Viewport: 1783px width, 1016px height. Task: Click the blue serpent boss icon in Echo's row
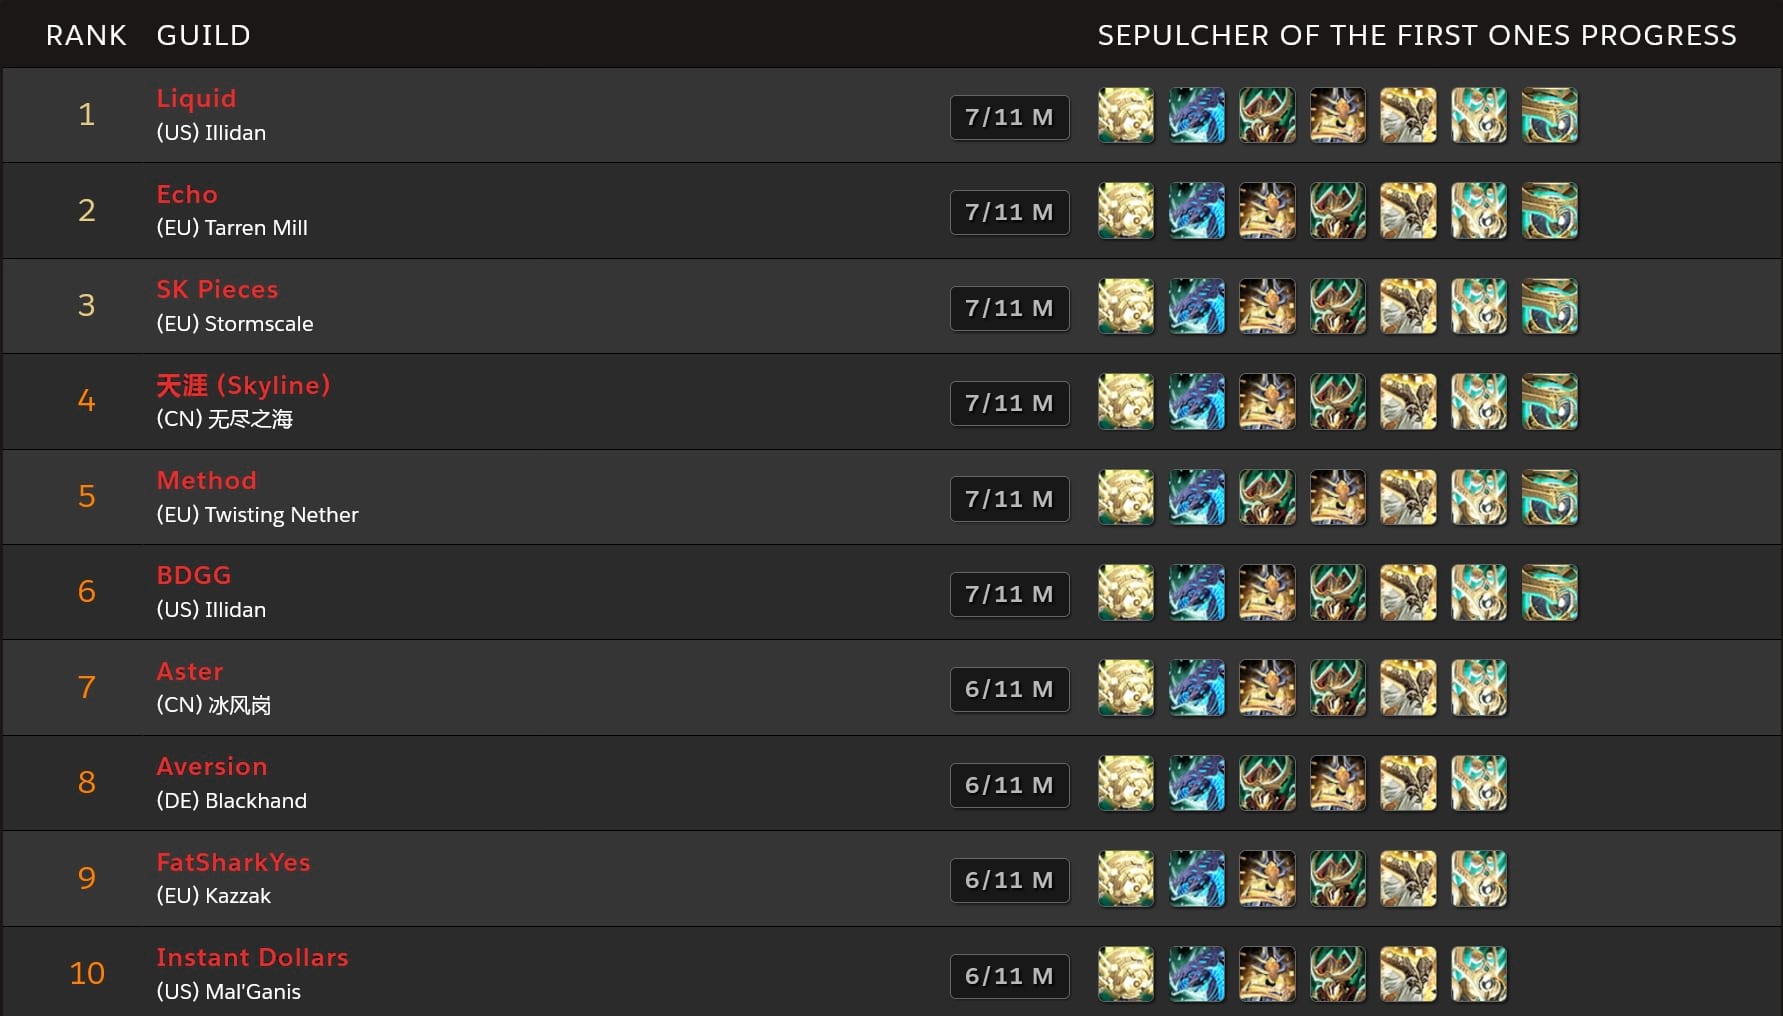[1197, 210]
